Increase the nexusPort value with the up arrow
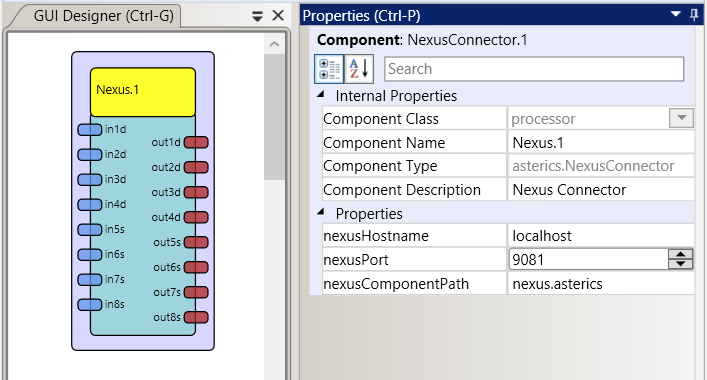The height and width of the screenshot is (380, 707). [680, 255]
